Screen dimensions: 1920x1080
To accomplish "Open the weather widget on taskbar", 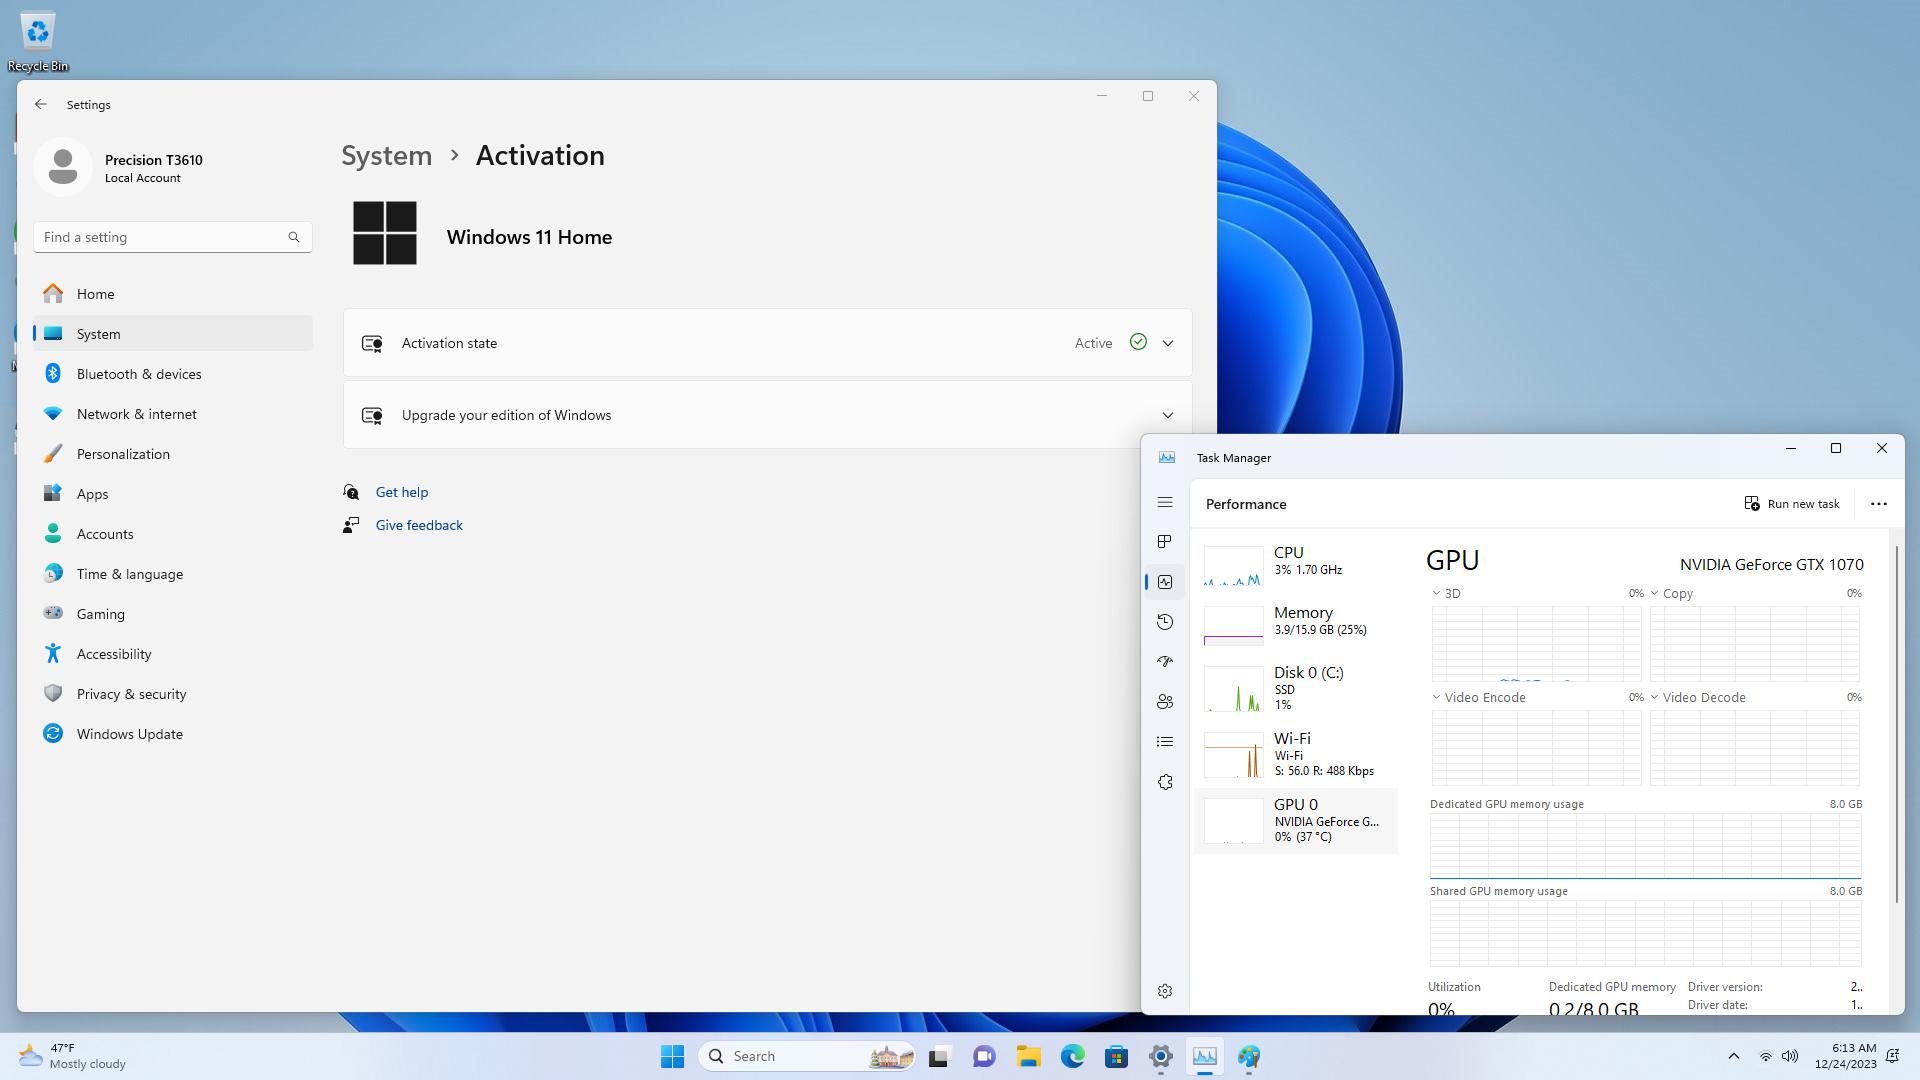I will click(x=72, y=1056).
